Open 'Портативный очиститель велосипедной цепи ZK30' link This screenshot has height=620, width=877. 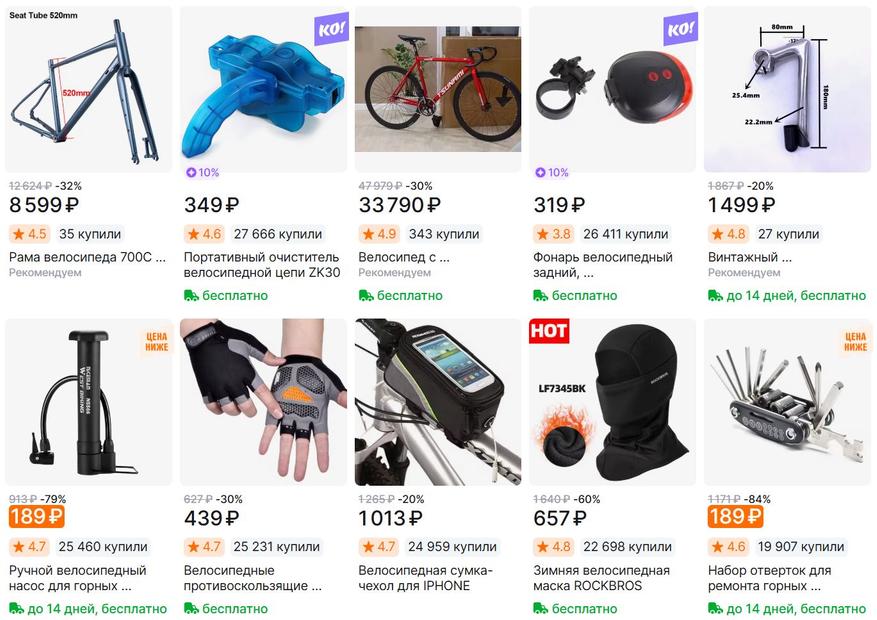[262, 265]
